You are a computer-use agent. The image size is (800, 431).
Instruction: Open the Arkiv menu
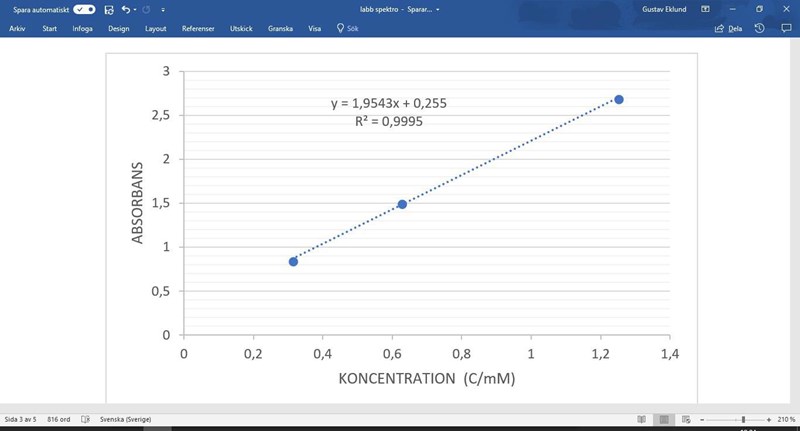(17, 29)
